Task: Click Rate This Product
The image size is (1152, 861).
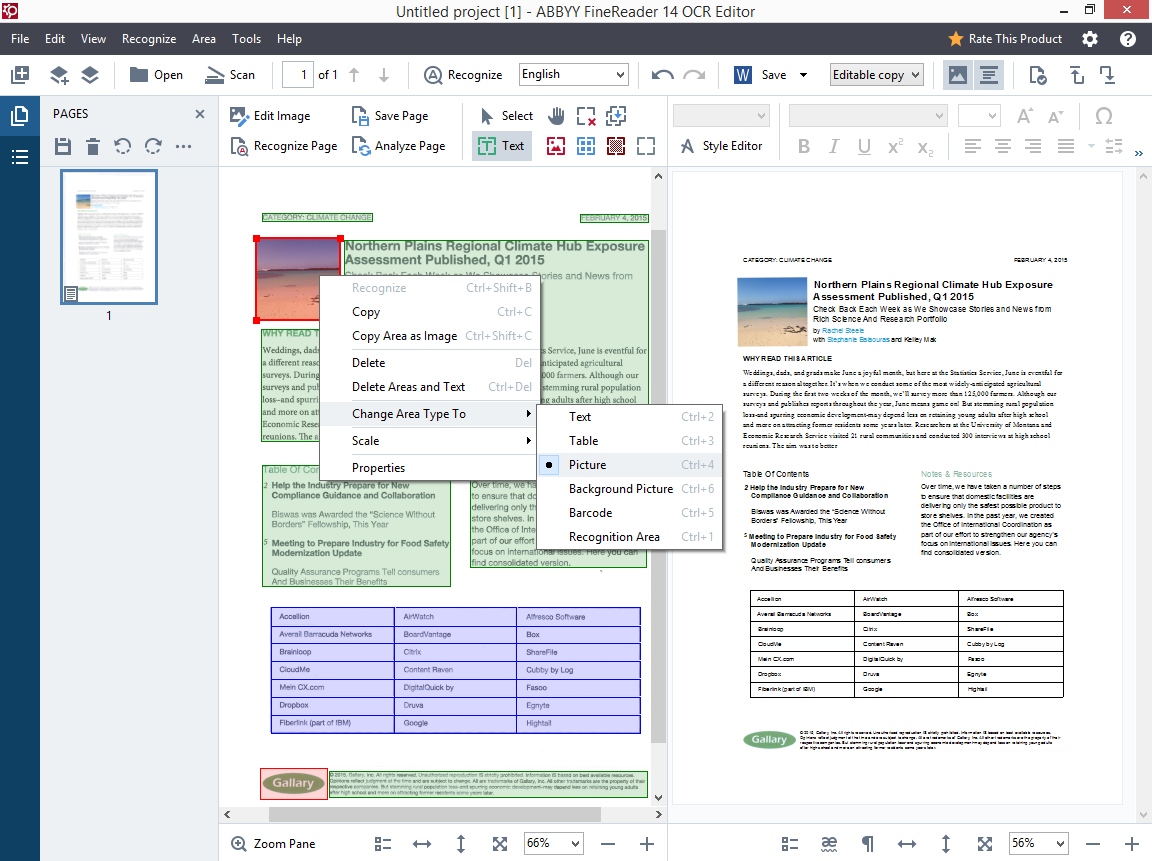Action: [x=1005, y=39]
